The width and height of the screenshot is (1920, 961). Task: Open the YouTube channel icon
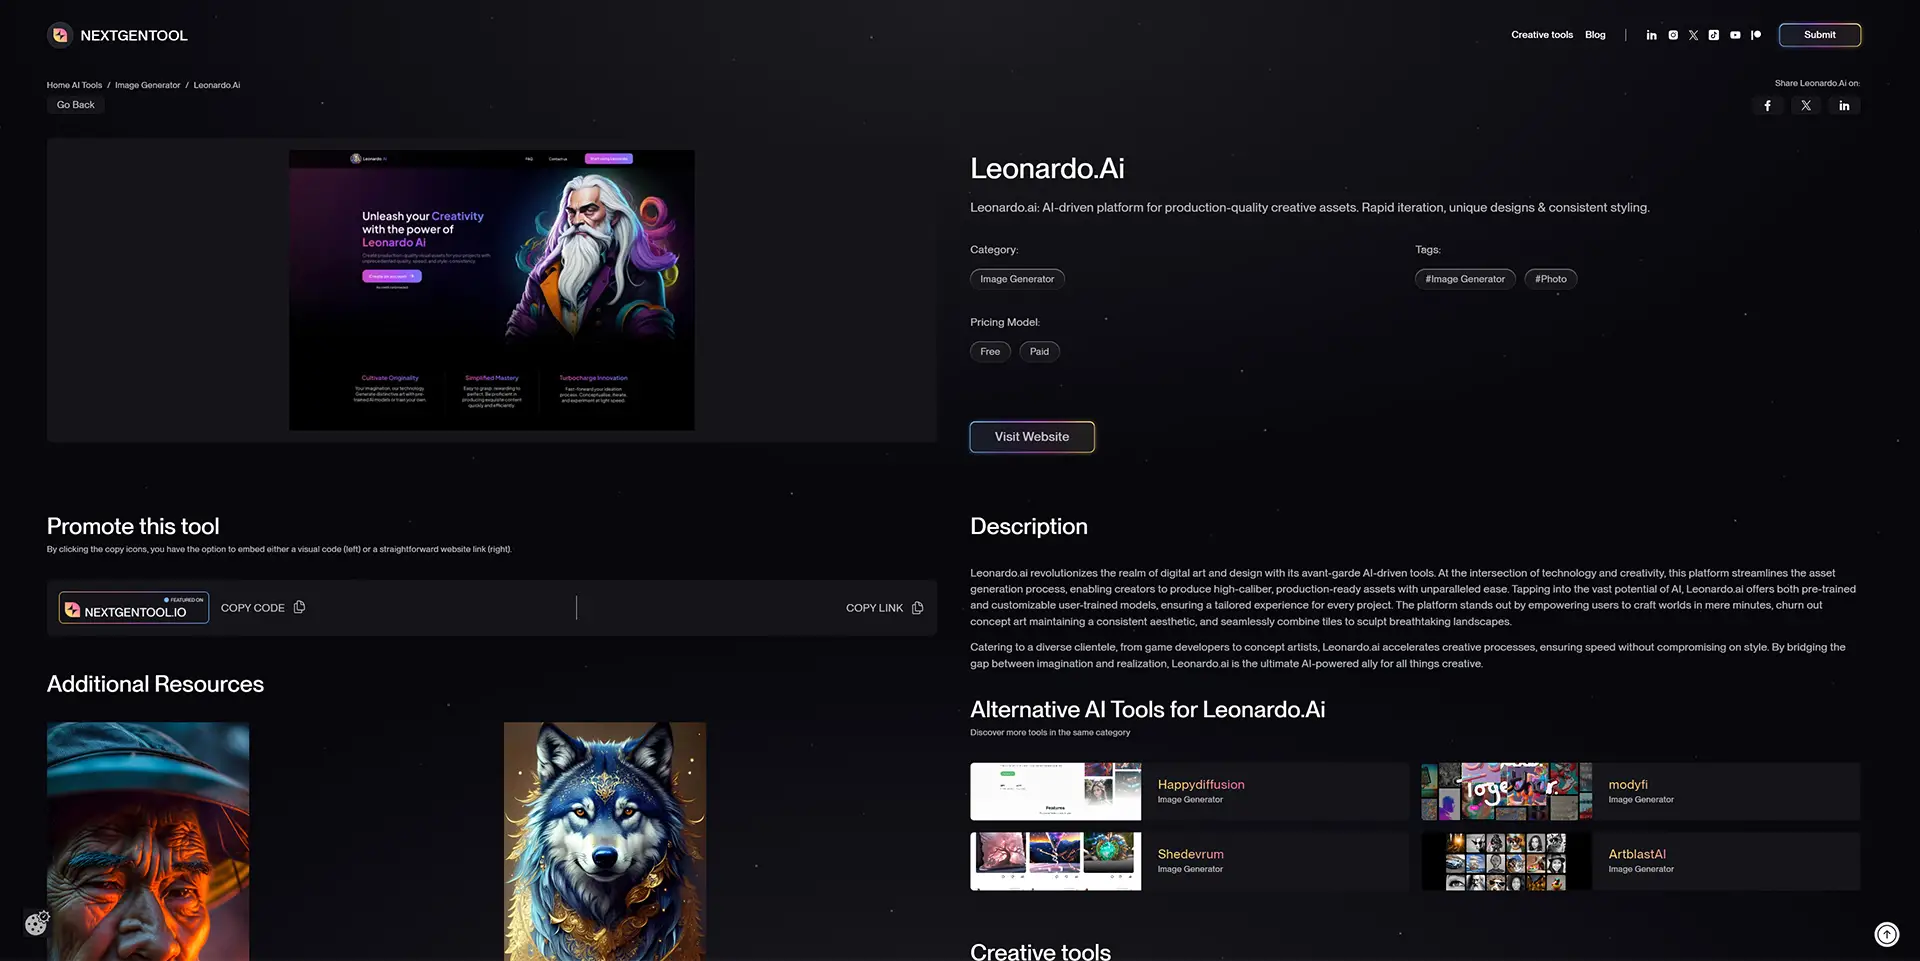click(x=1735, y=34)
